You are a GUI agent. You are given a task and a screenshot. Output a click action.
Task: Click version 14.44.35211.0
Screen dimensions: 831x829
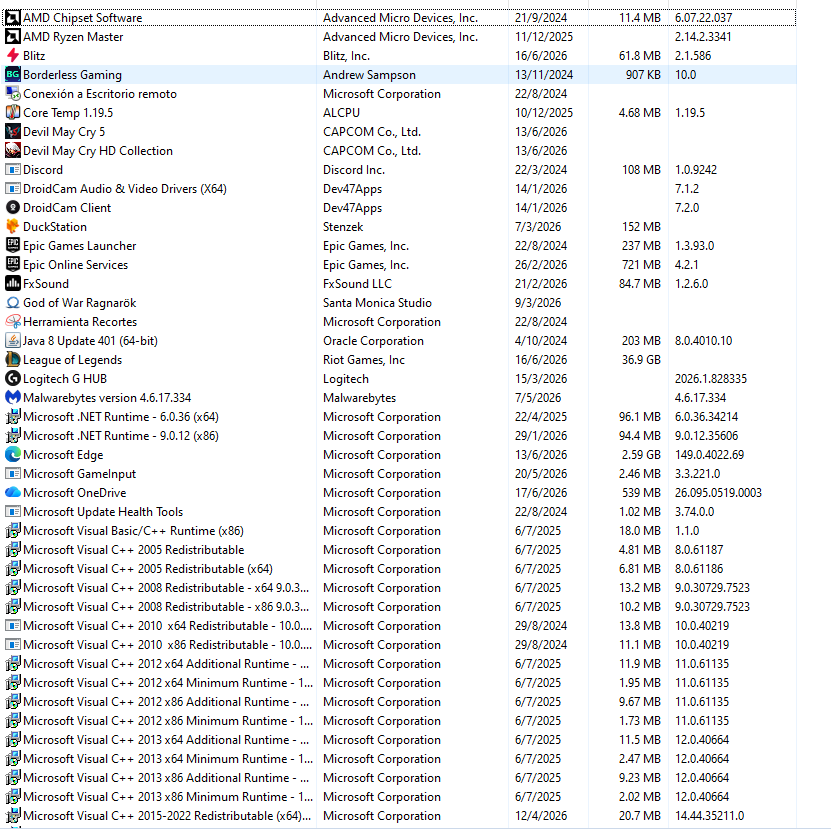(710, 816)
